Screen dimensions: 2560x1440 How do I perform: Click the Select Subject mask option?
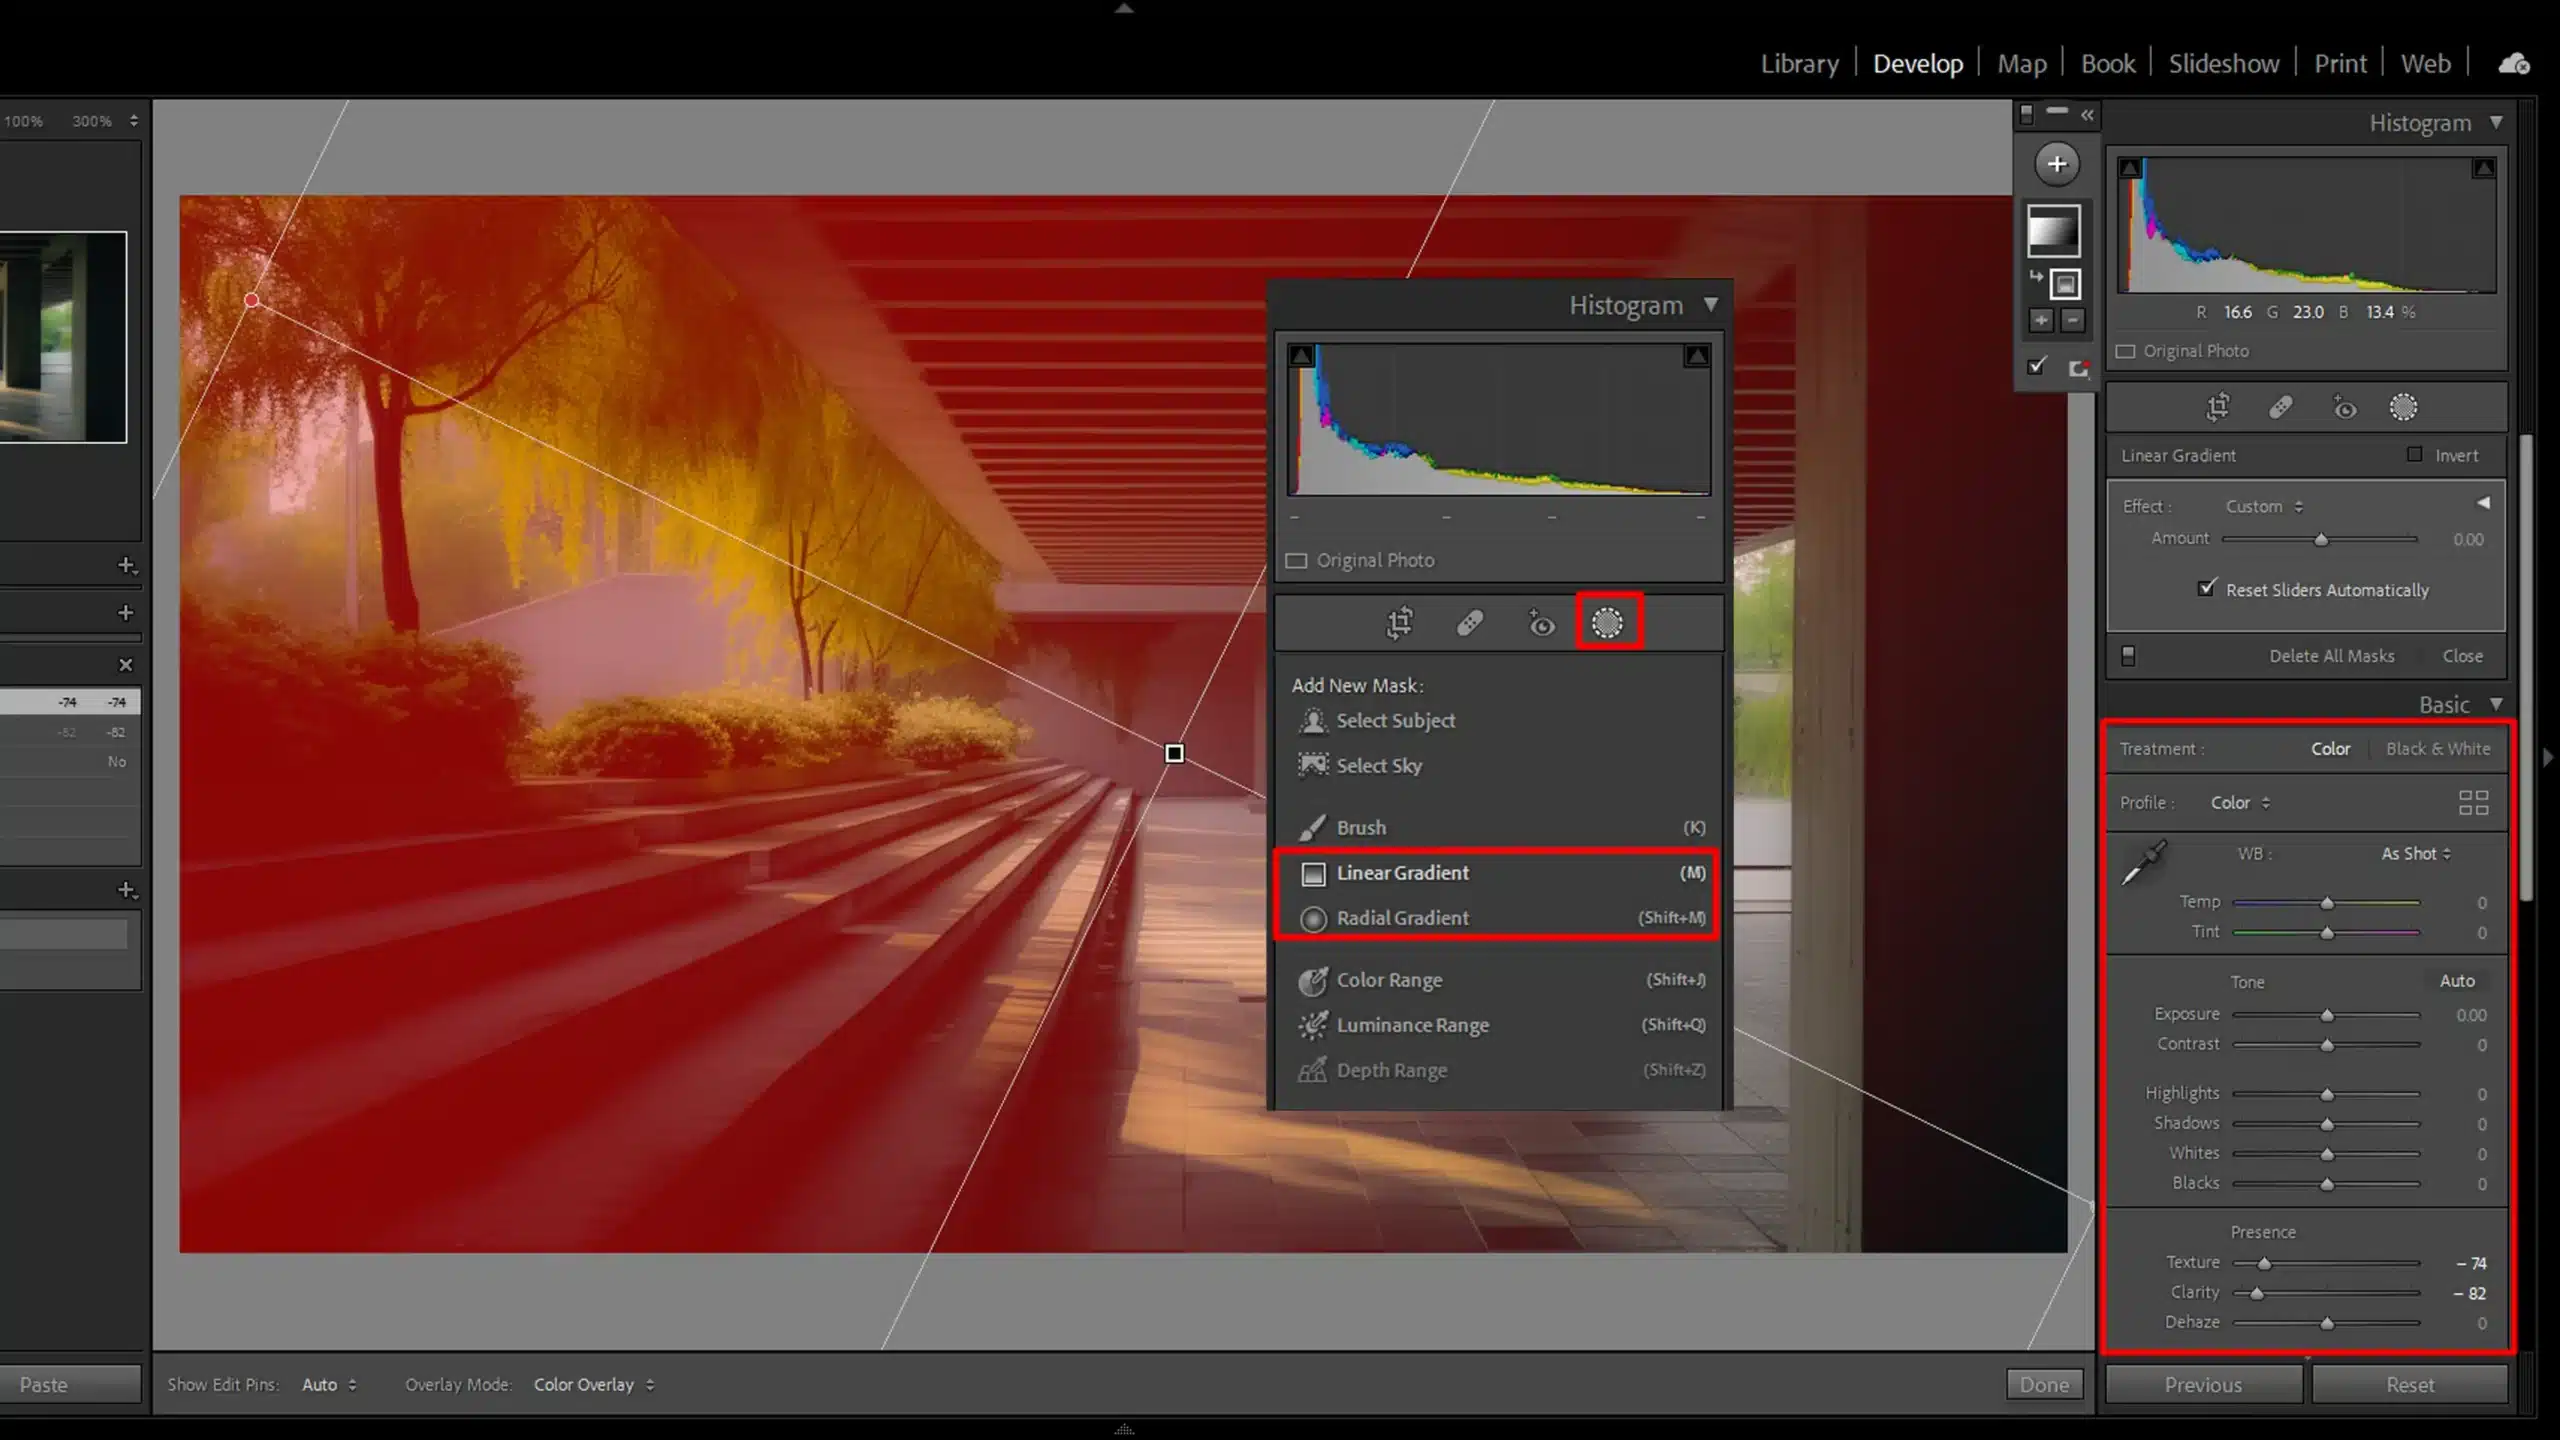coord(1394,719)
